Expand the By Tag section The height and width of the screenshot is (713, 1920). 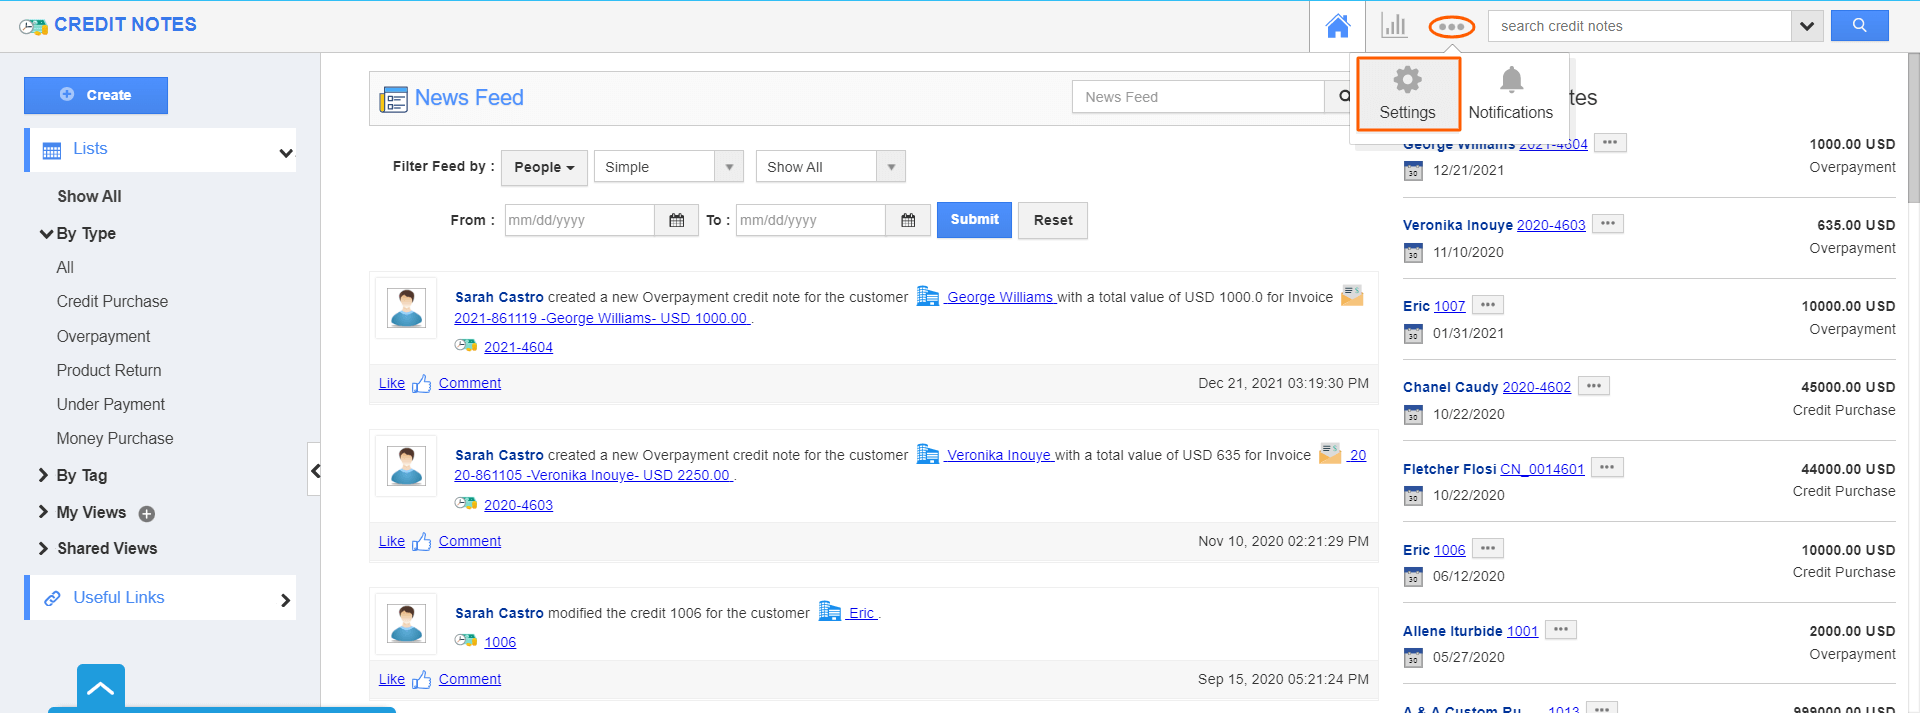coord(44,475)
